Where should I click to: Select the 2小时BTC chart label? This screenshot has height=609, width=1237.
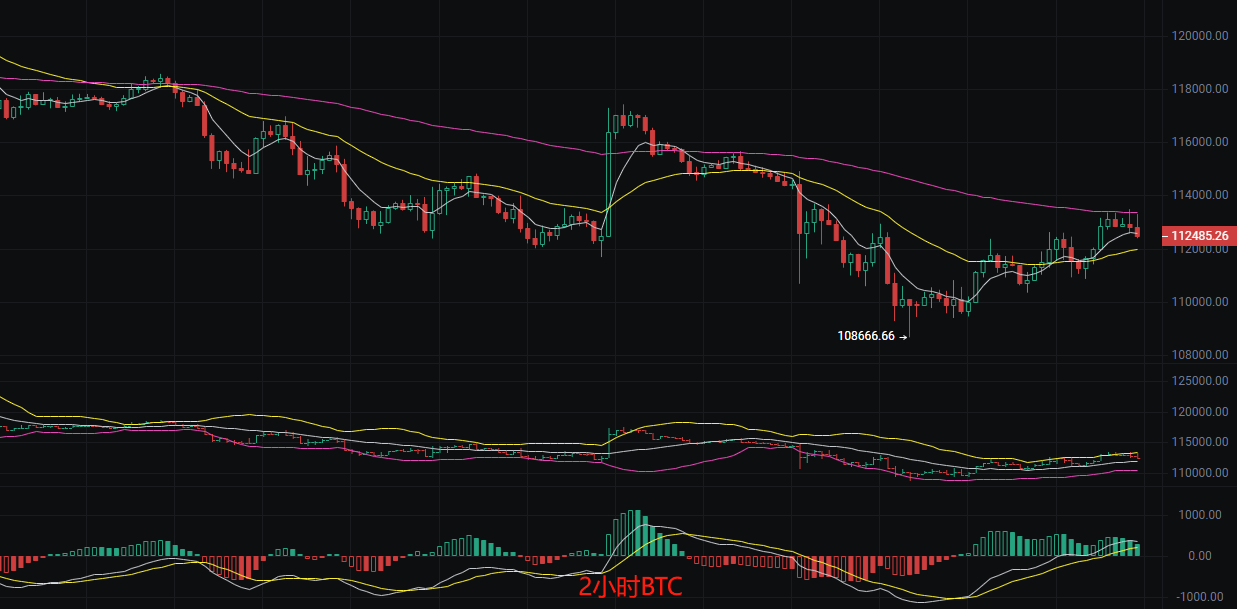click(629, 587)
